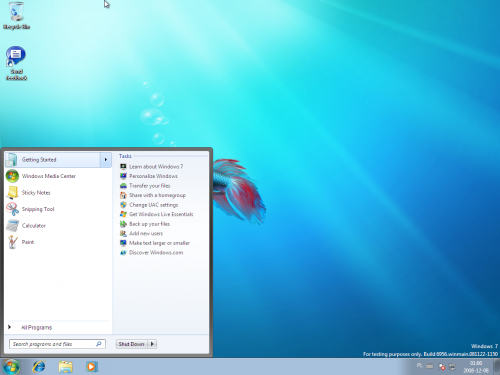The width and height of the screenshot is (500, 375).
Task: Click the Sticky Notes yellow note icon
Action: 12,193
